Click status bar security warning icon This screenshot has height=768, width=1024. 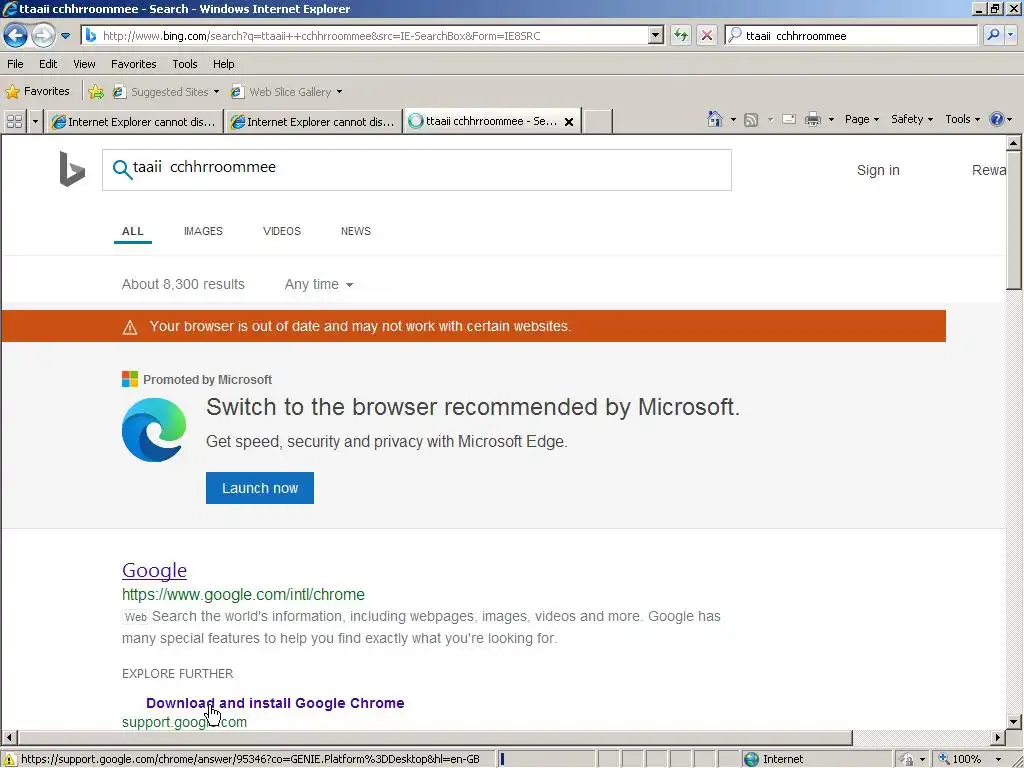[9, 759]
